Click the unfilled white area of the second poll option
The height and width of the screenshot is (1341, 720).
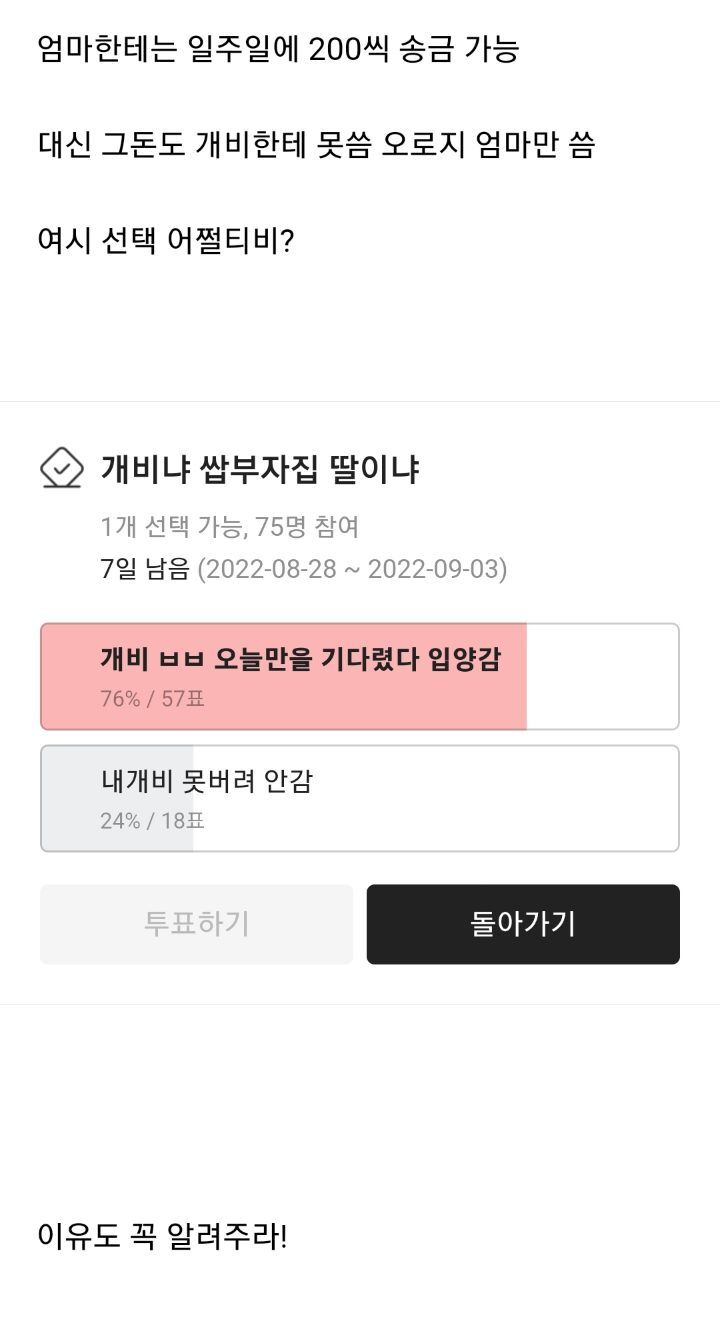(435, 798)
